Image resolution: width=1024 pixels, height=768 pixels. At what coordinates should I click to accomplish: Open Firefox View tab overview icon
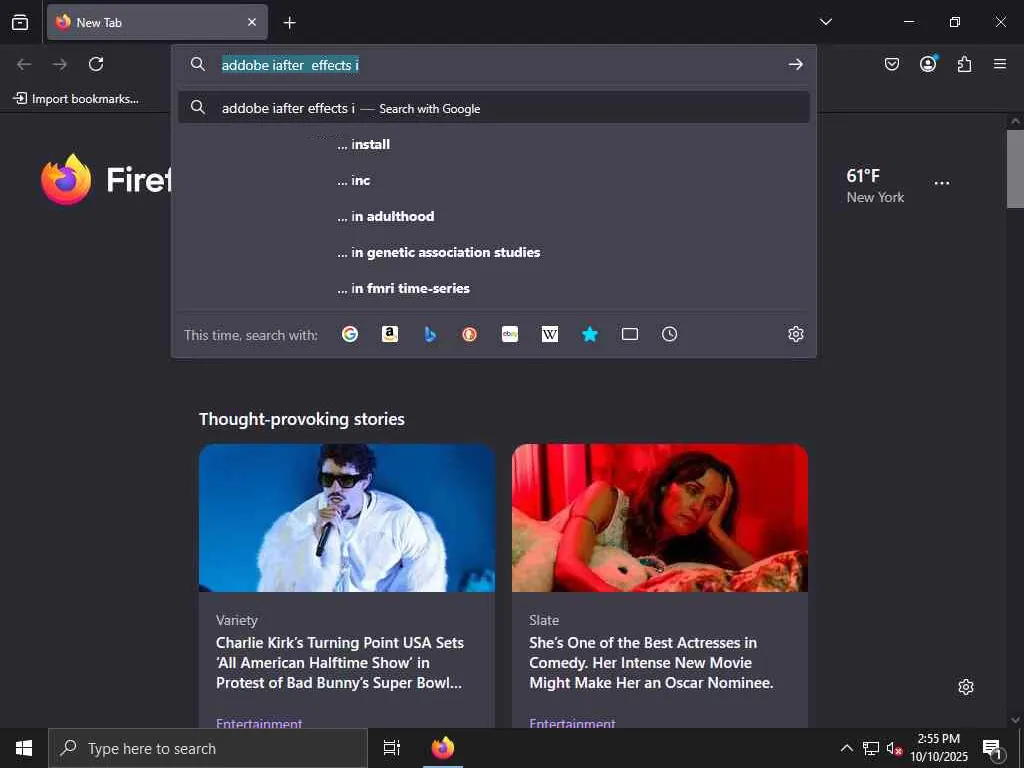coord(20,22)
